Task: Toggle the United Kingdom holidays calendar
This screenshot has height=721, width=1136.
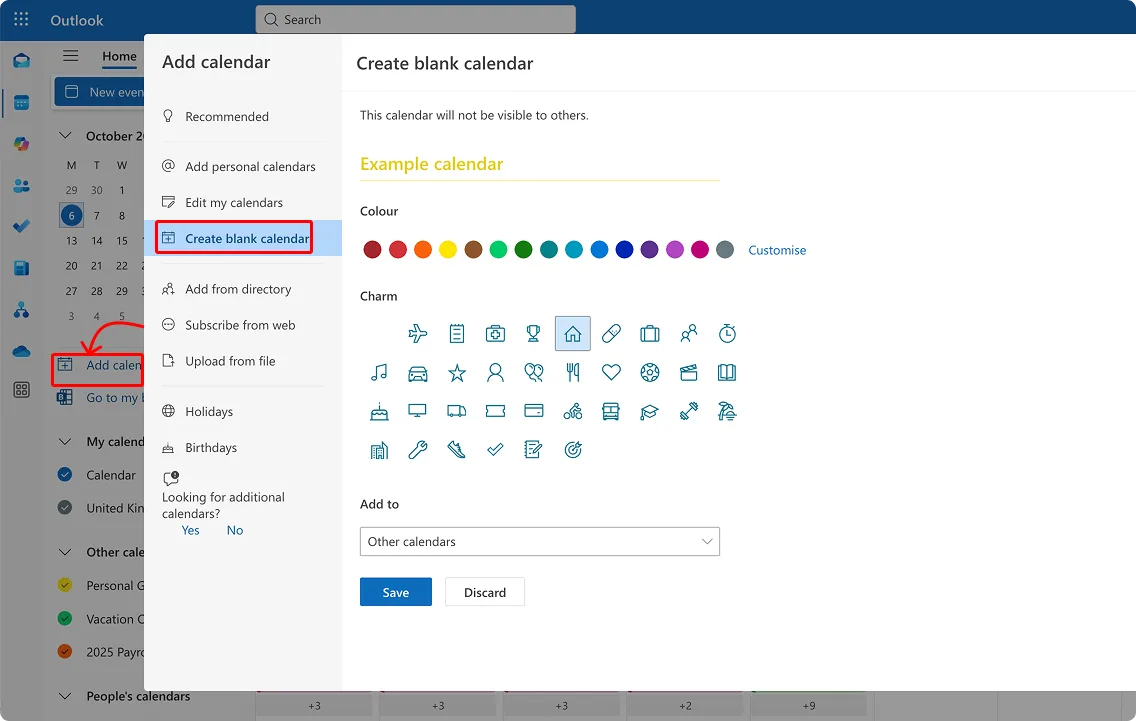Action: (x=67, y=508)
